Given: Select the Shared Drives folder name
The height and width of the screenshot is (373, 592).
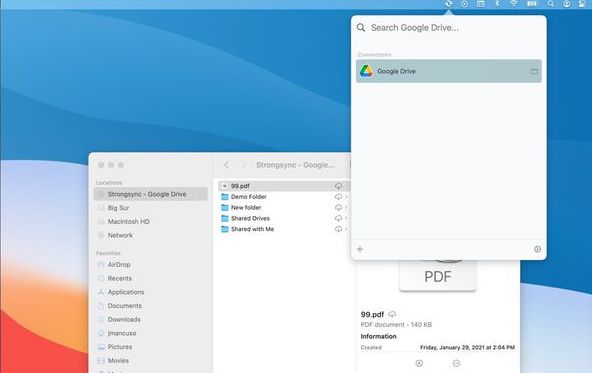Looking at the screenshot, I should tap(250, 218).
